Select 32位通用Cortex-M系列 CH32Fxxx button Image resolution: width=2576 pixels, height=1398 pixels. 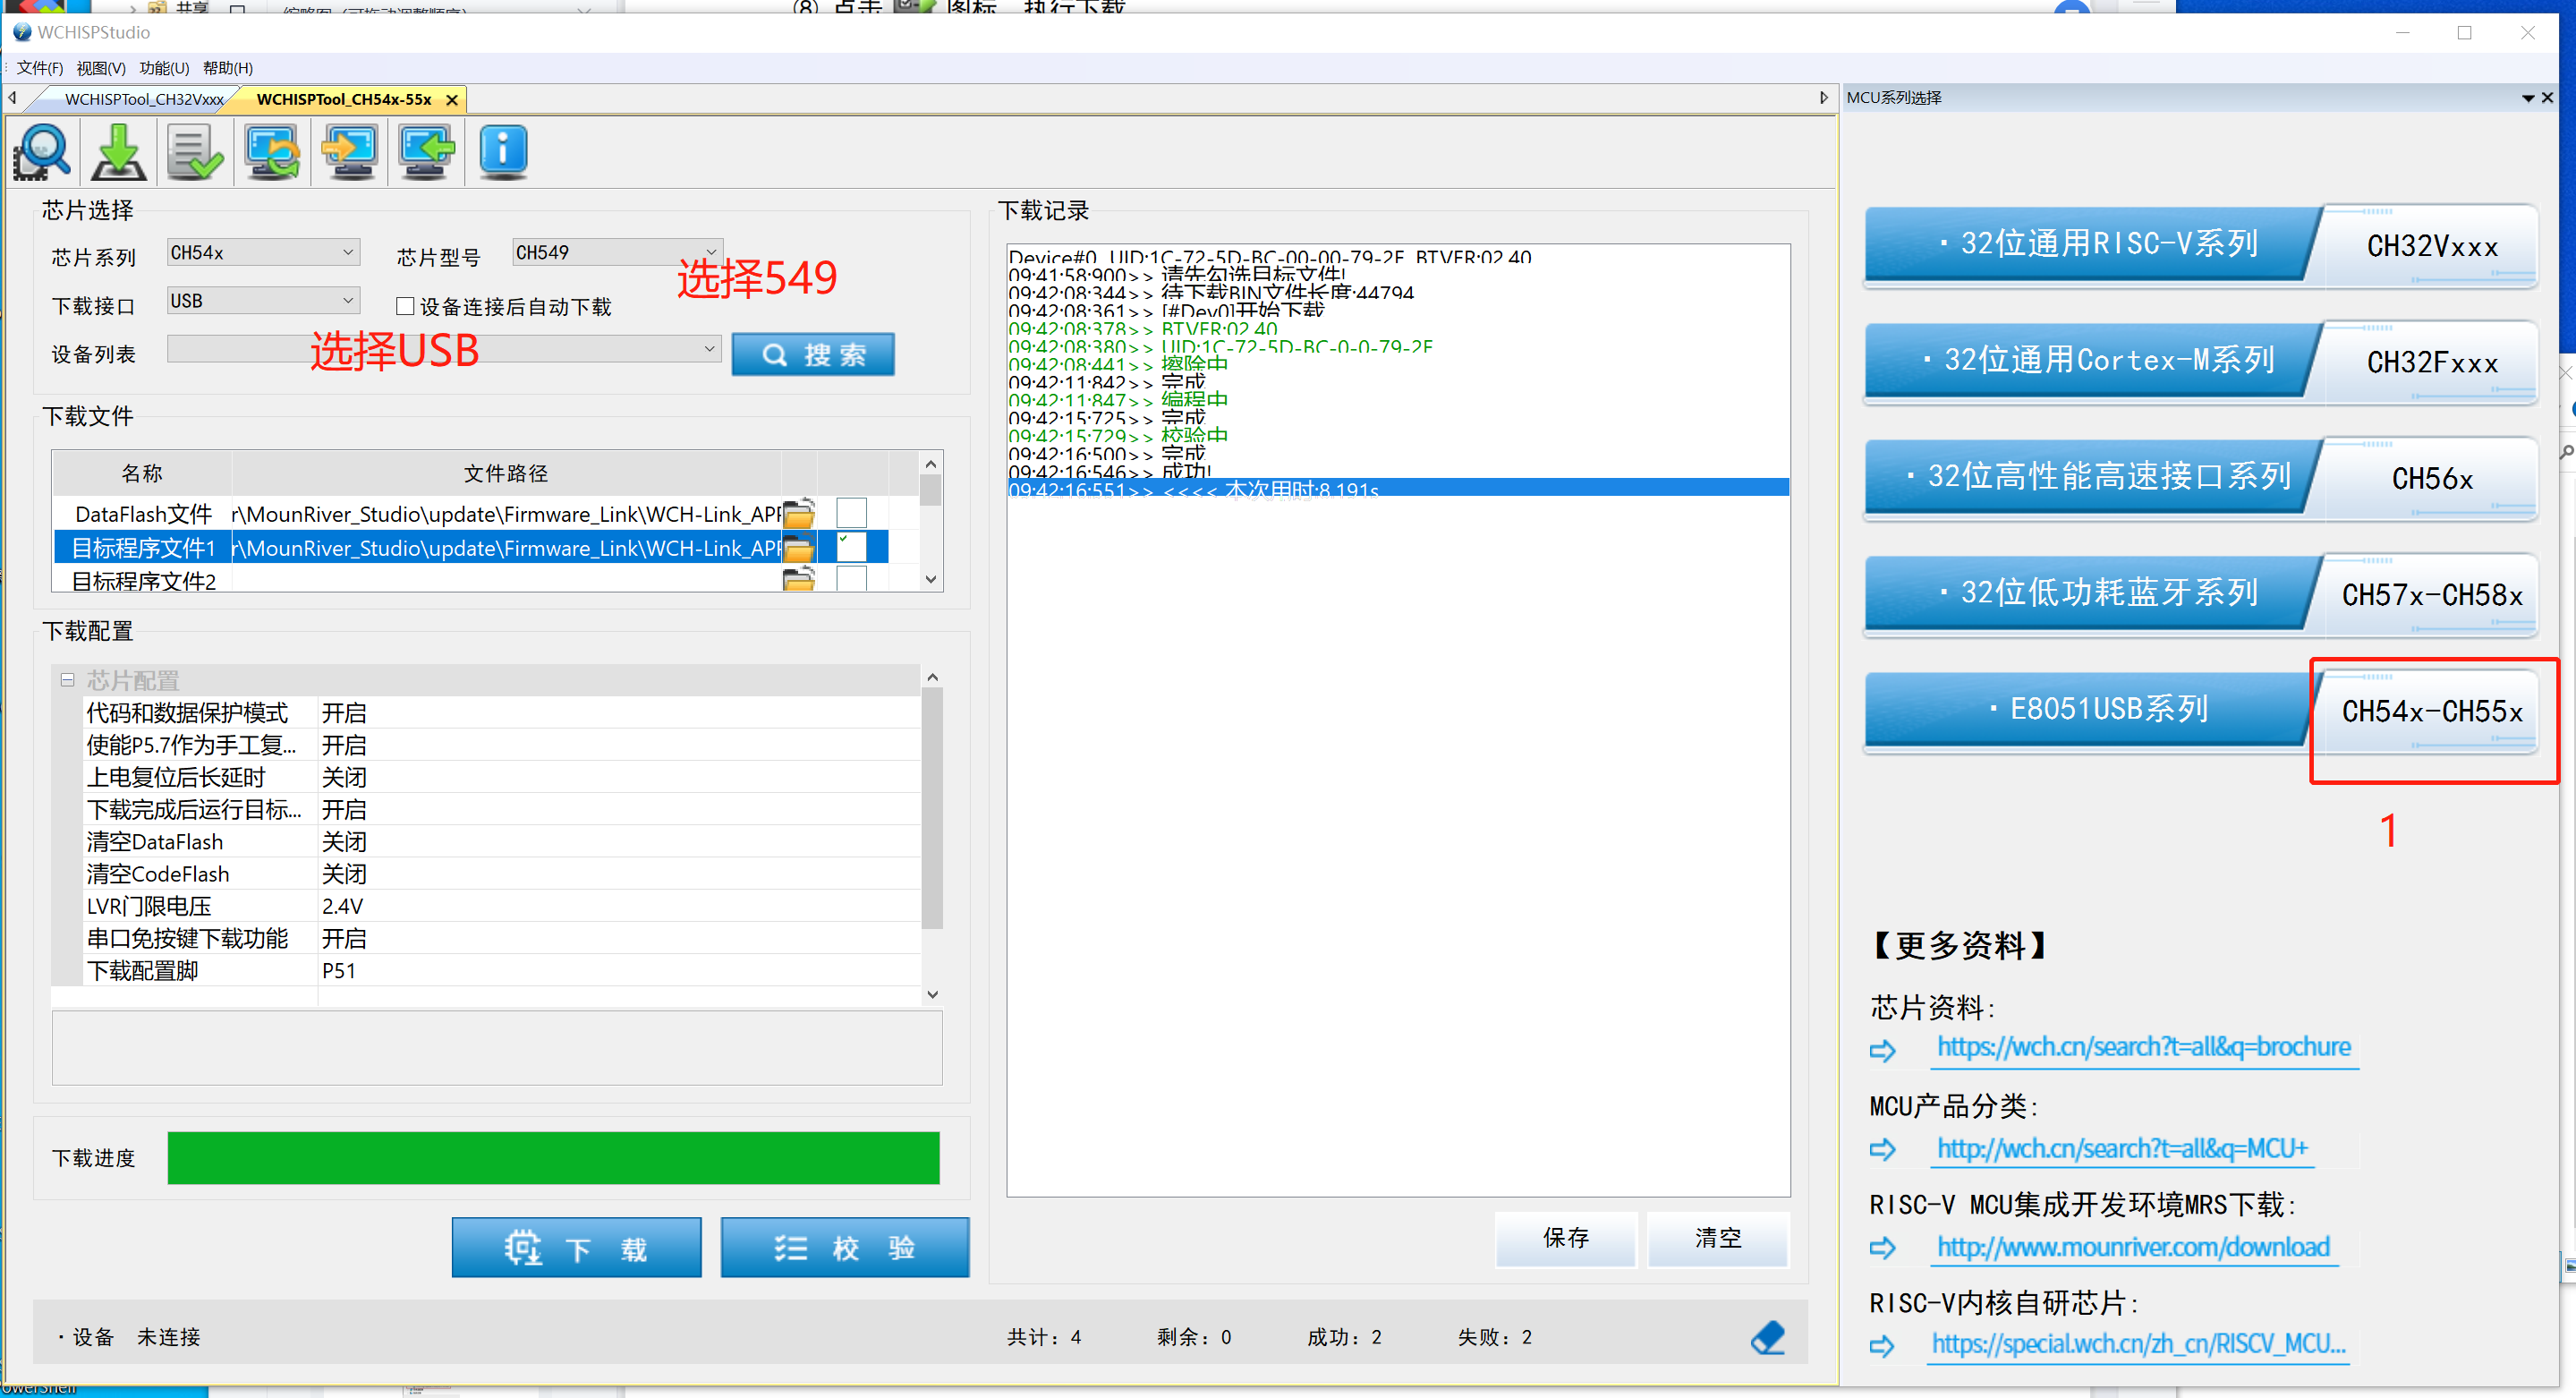pos(2200,361)
